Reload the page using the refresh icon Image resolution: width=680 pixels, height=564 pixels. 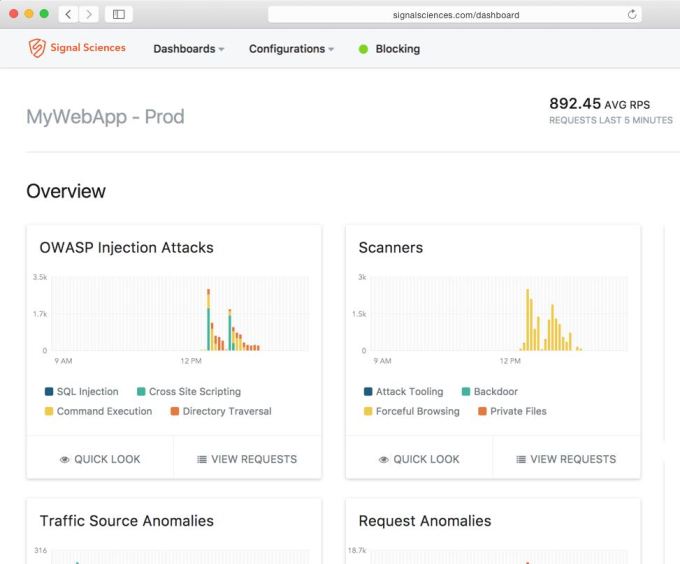point(631,15)
